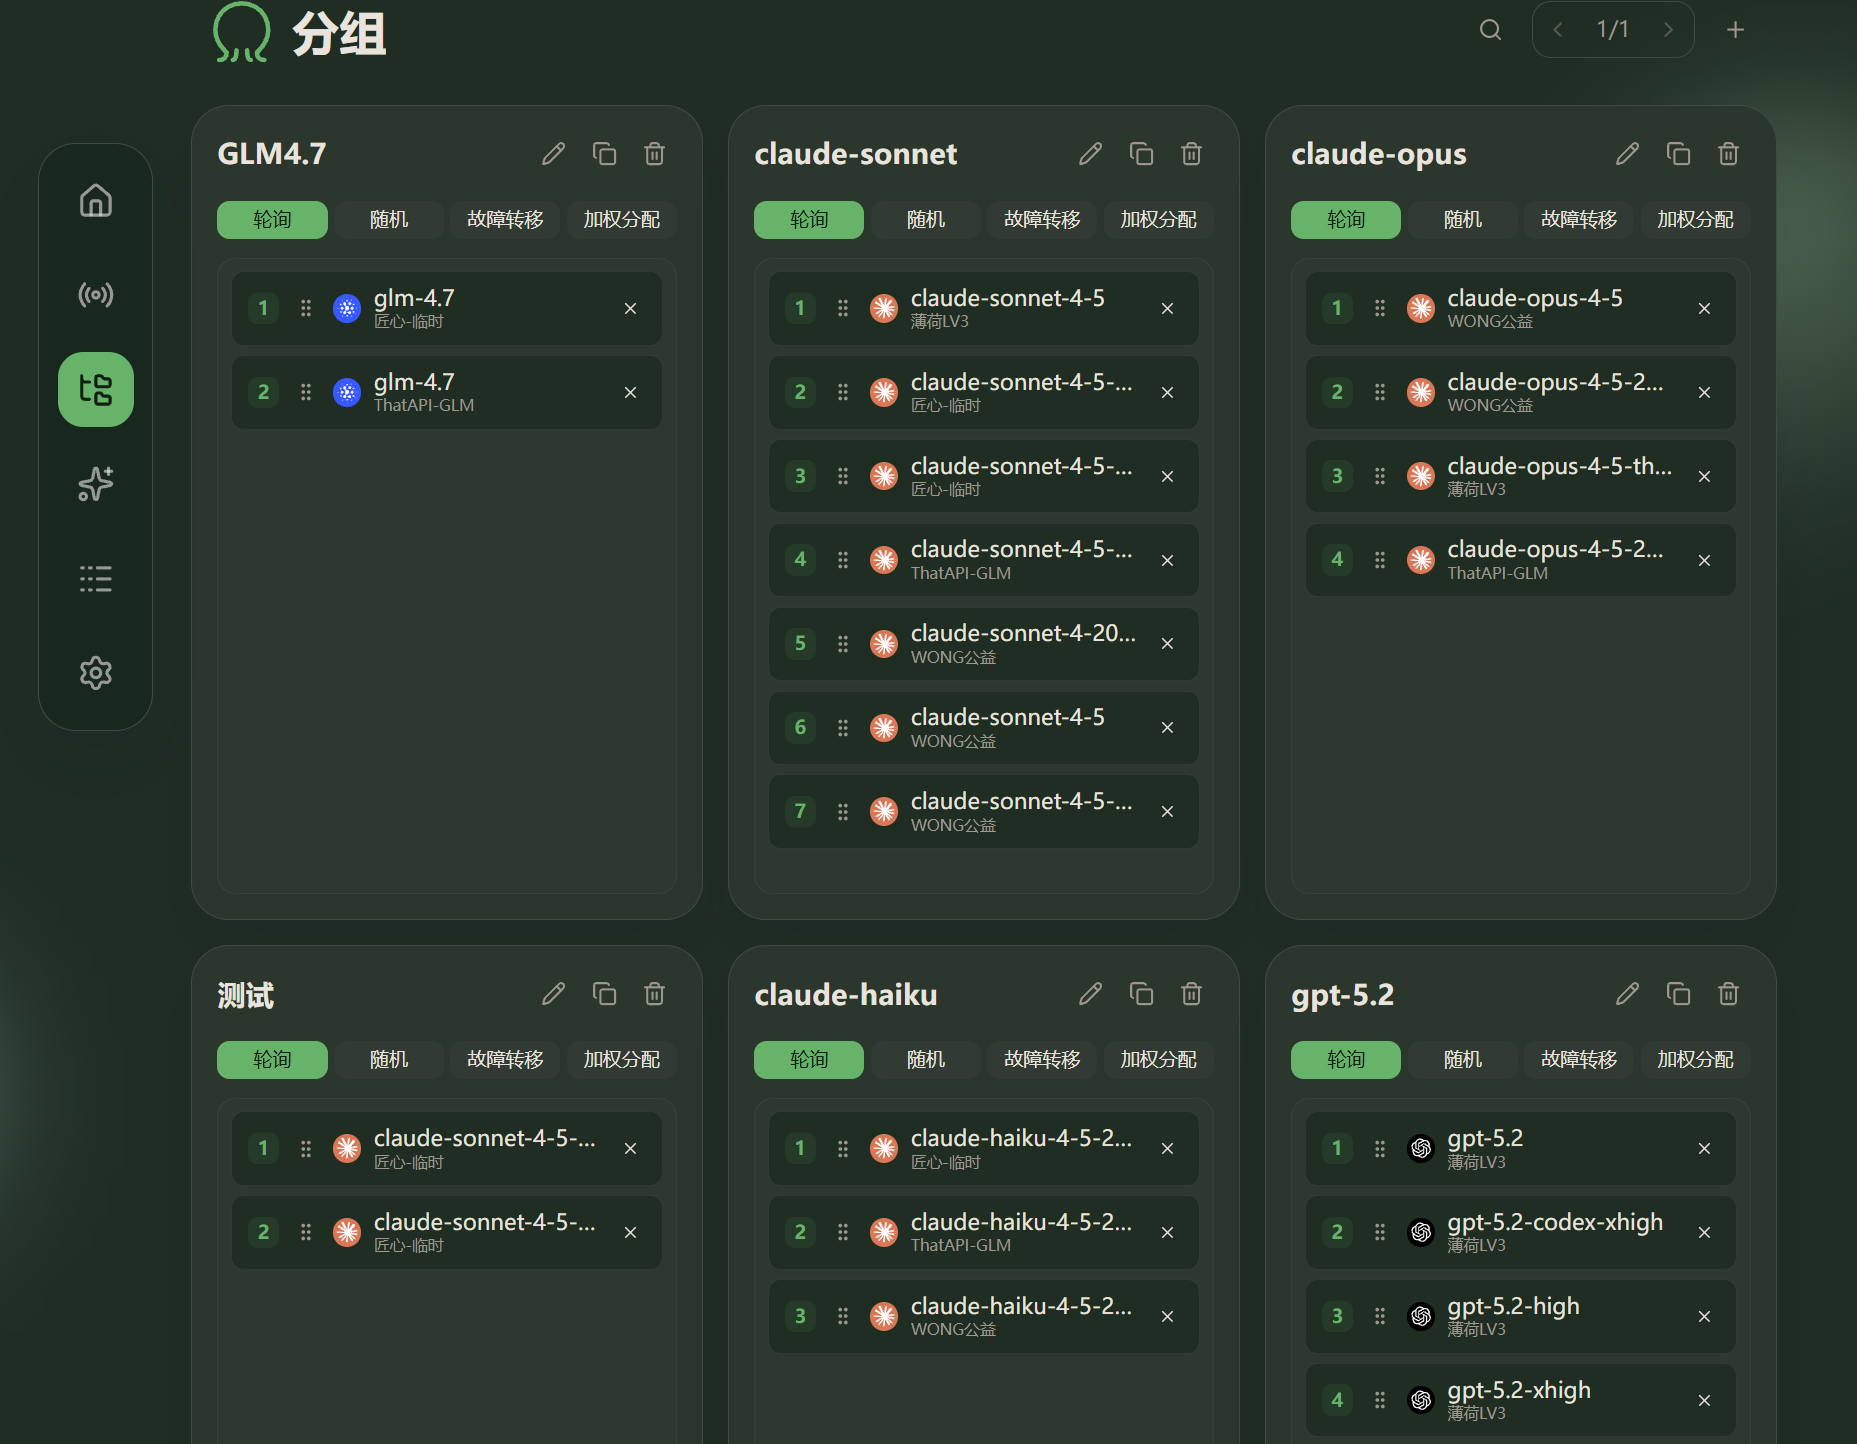Select 轮询 mode for 测试 group

click(x=272, y=1060)
